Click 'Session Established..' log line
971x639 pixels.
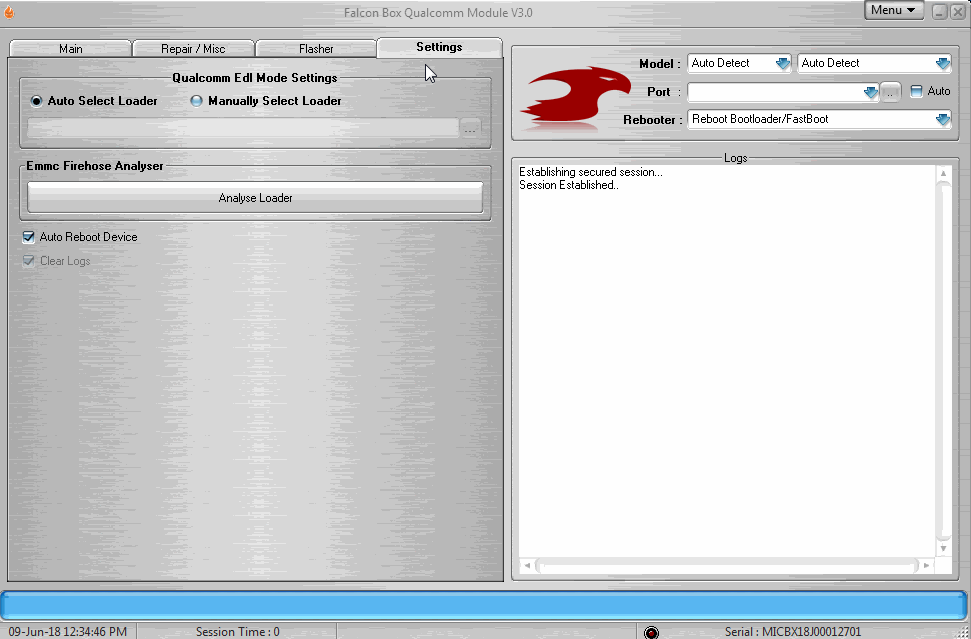[568, 185]
